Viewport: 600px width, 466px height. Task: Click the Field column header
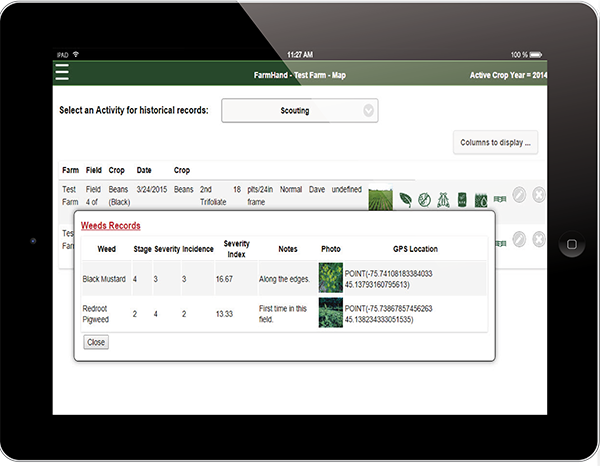94,170
